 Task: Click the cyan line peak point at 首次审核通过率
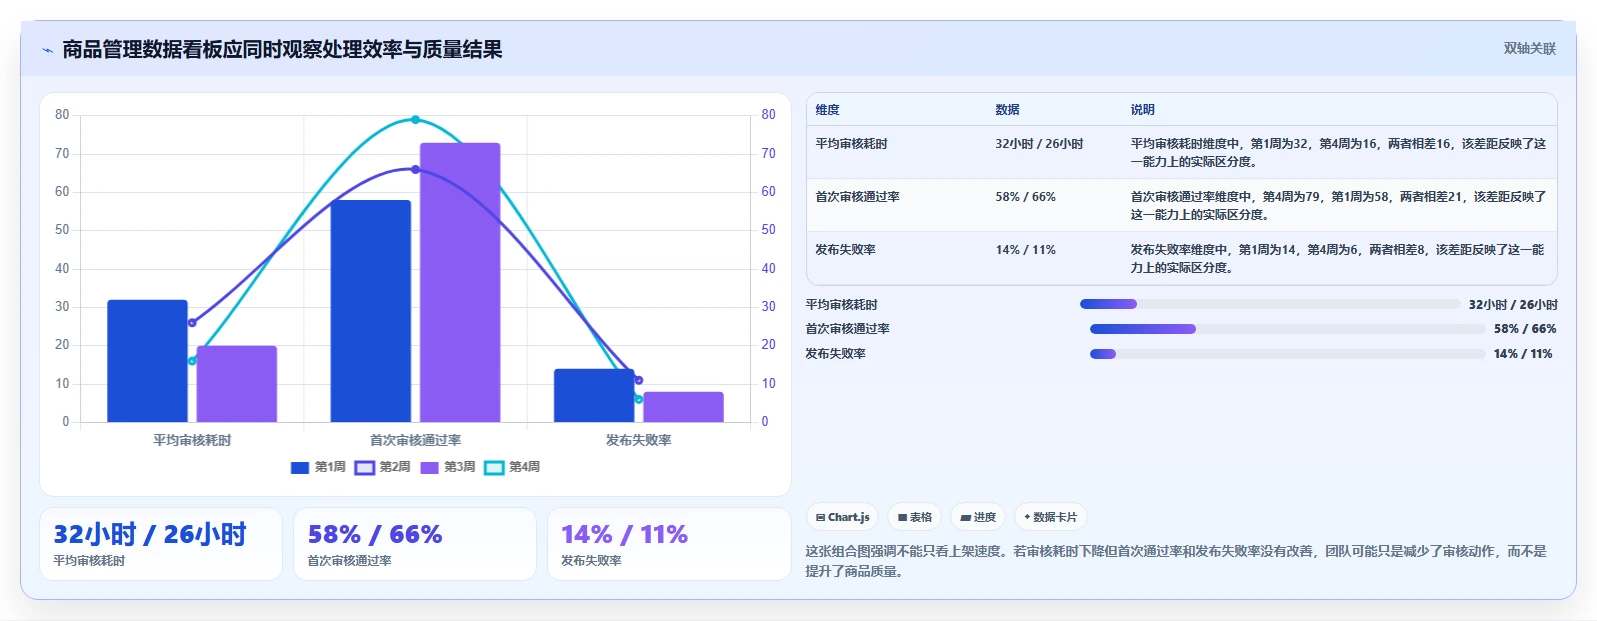click(x=415, y=120)
